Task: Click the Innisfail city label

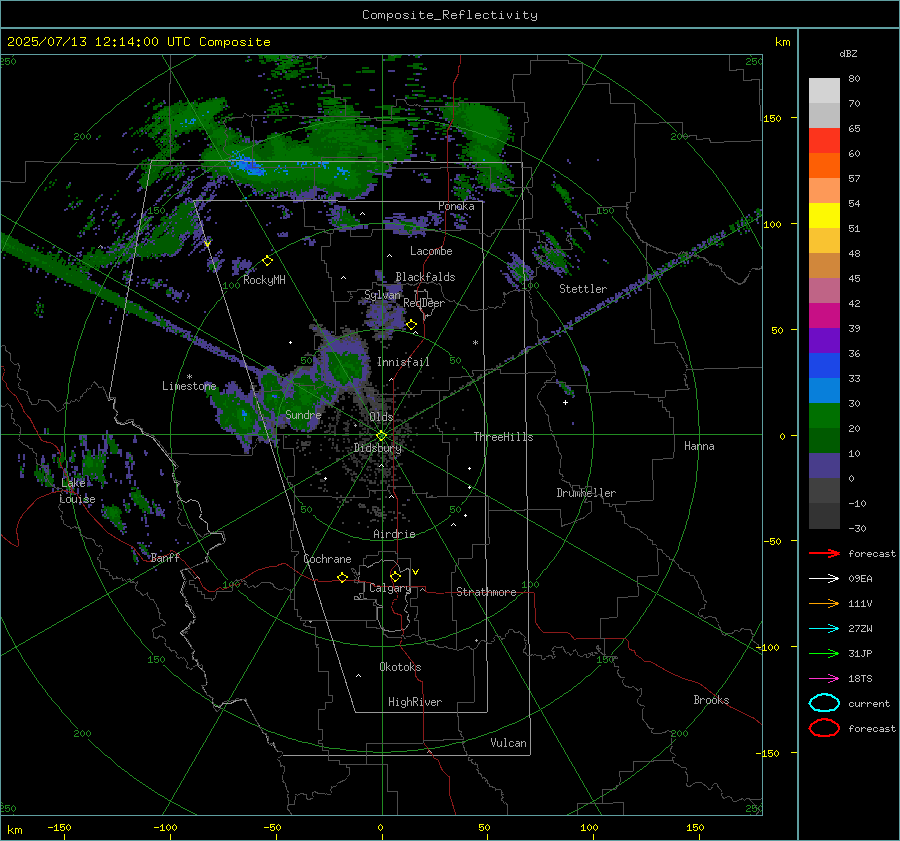Action: (x=403, y=362)
